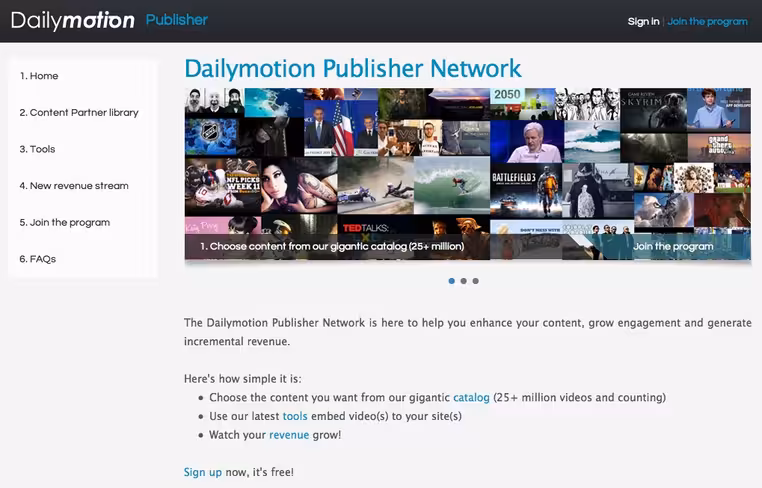Viewport: 762px width, 488px height.
Task: Click the Battlefield 3 thumbnail
Action: tap(526, 190)
